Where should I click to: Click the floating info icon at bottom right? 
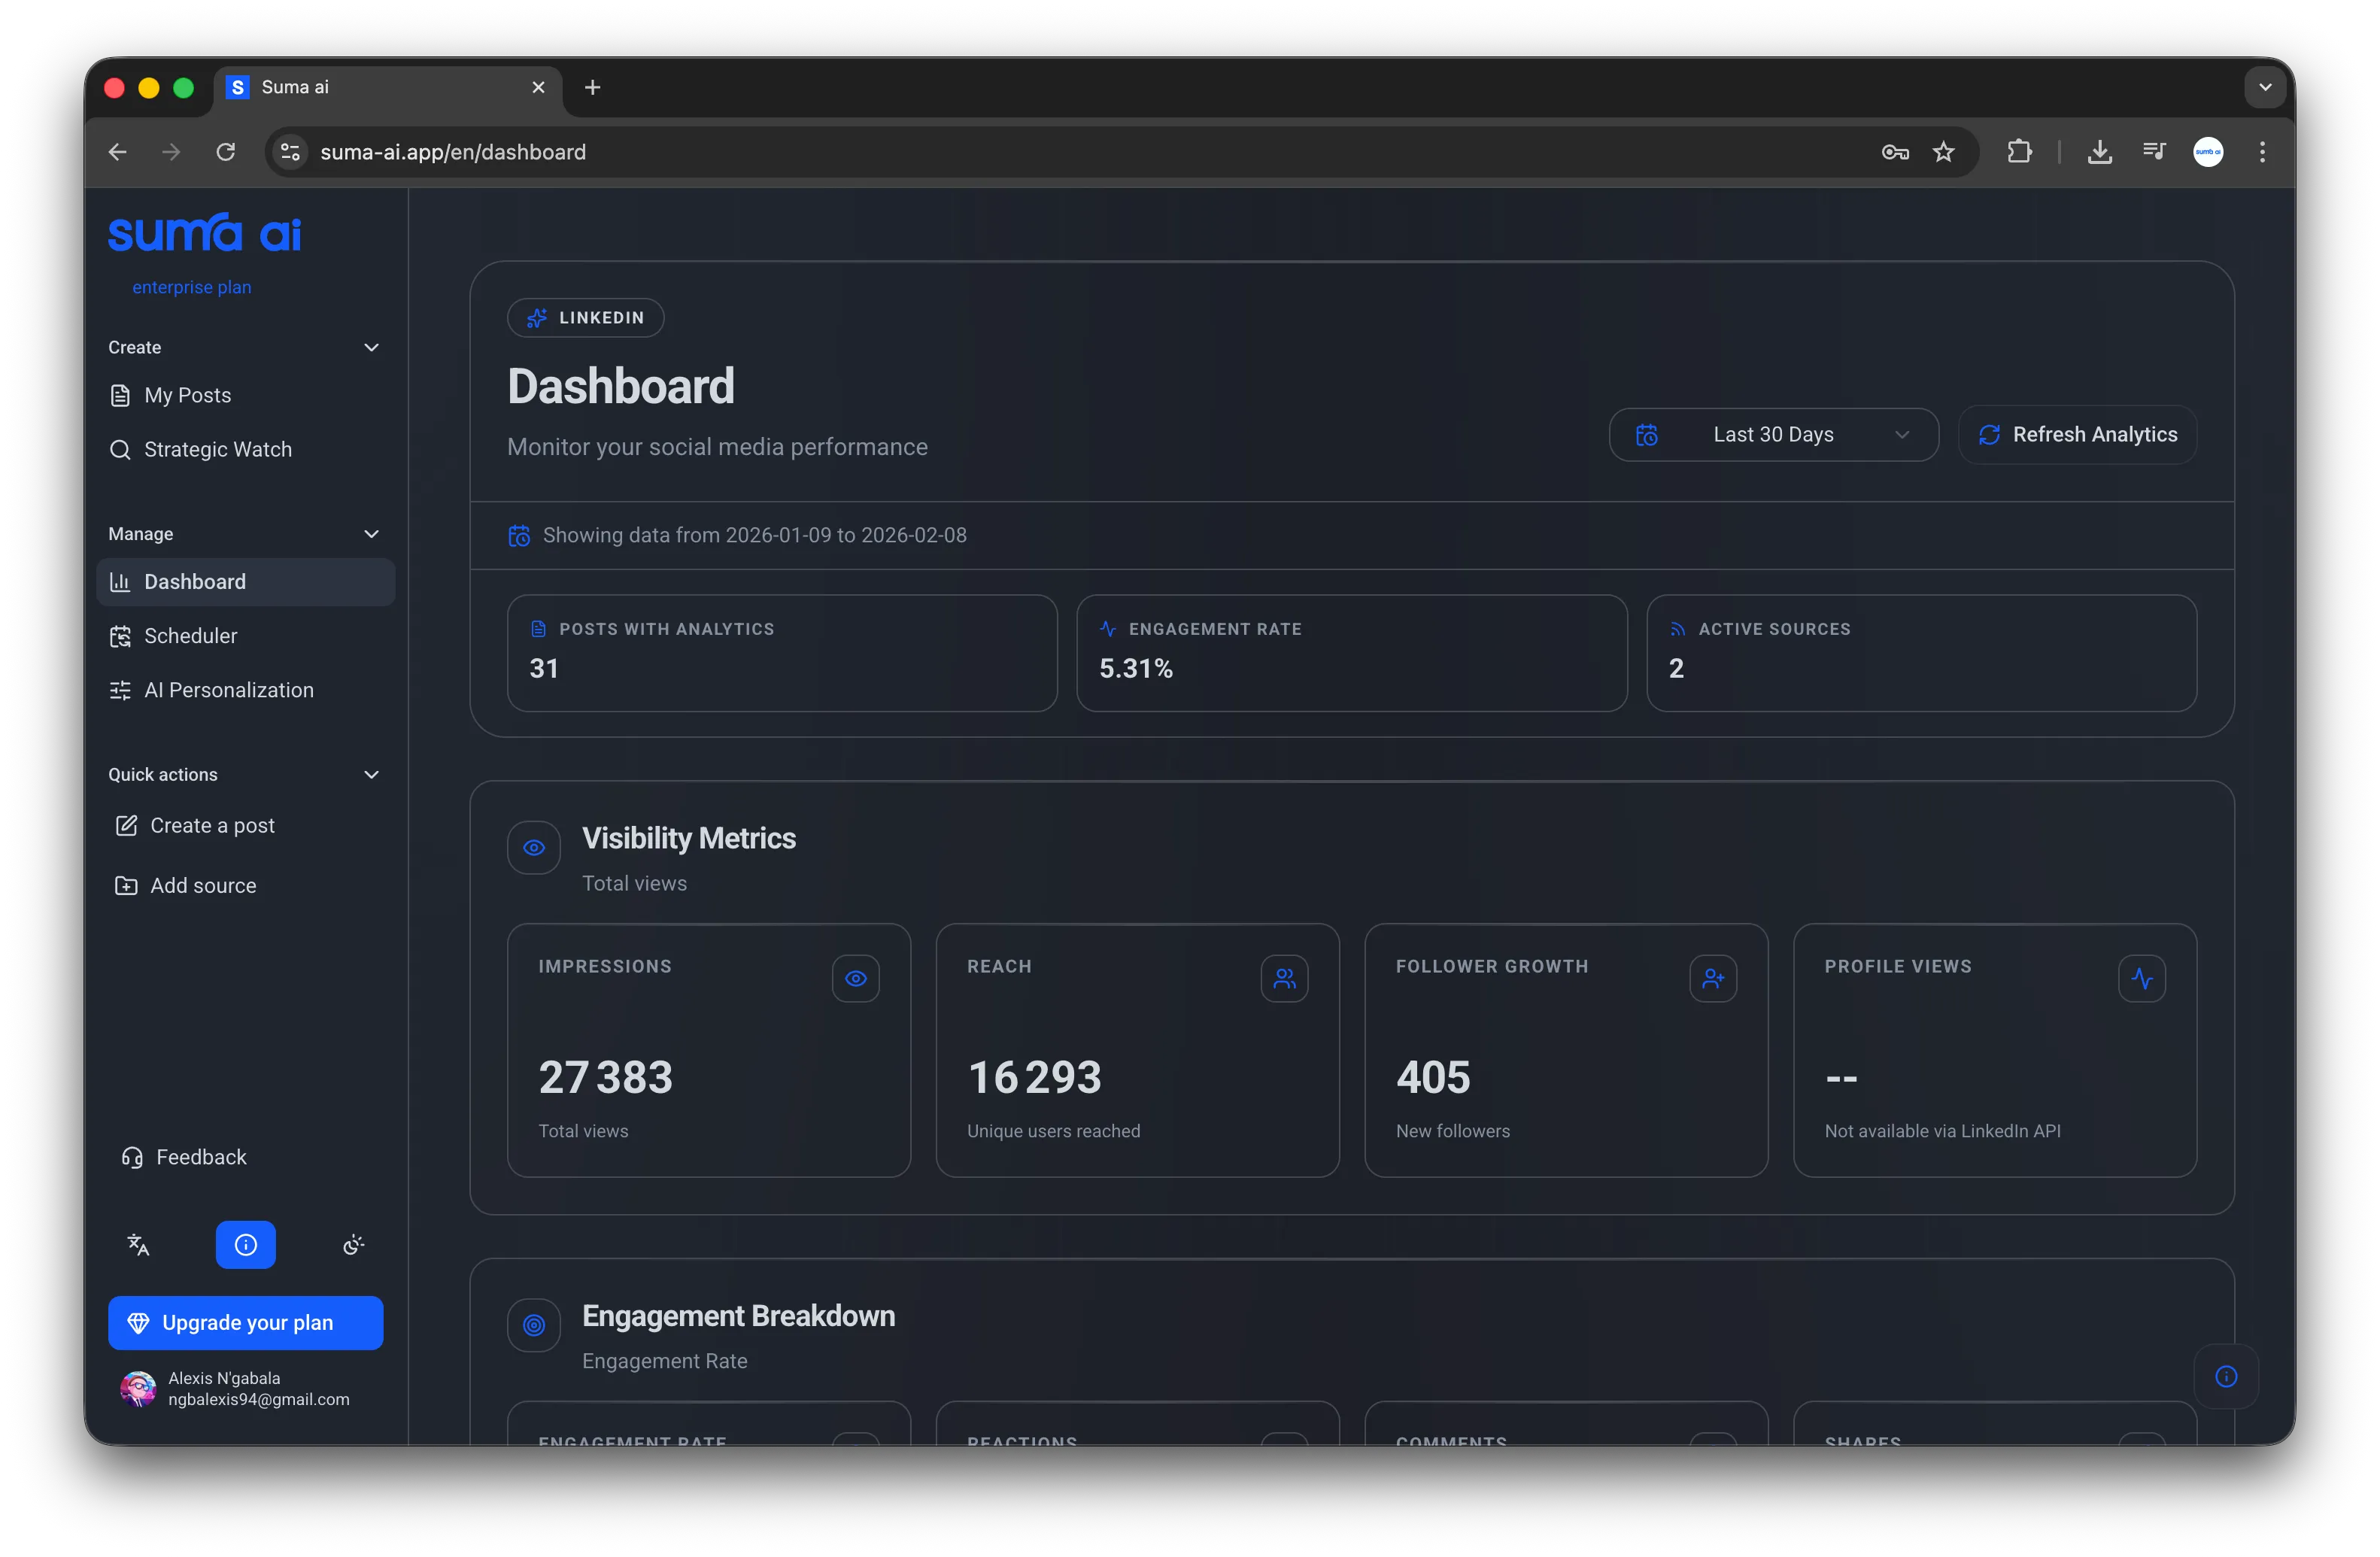(2226, 1377)
